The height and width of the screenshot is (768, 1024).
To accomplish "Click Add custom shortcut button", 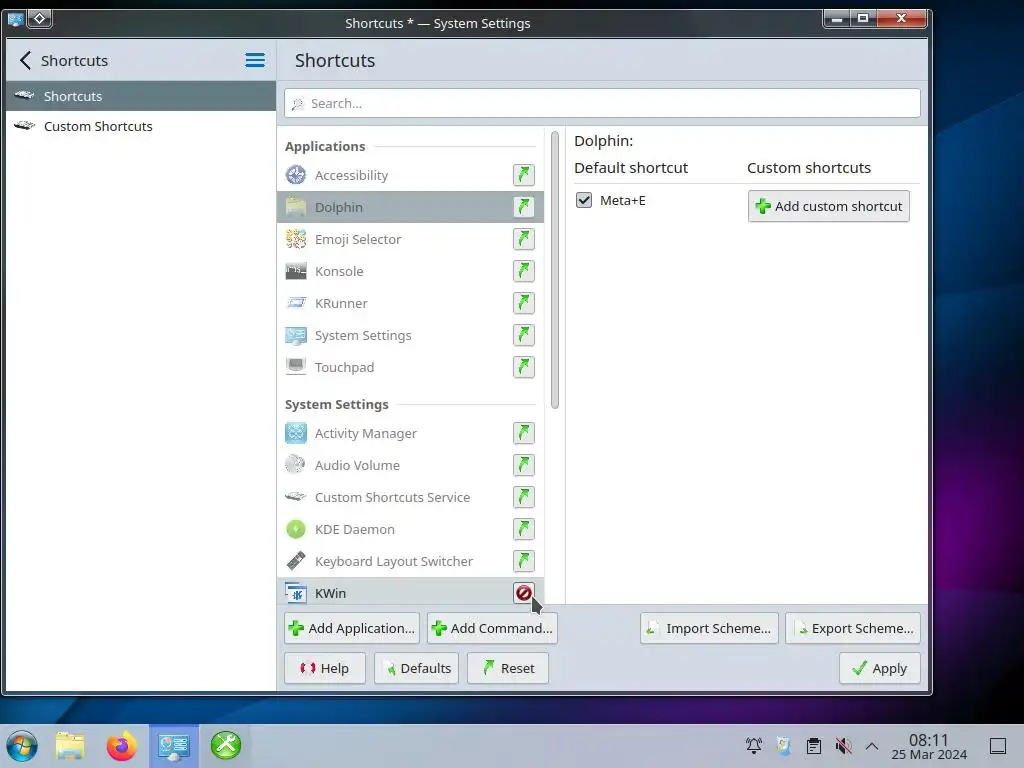I will pyautogui.click(x=829, y=206).
